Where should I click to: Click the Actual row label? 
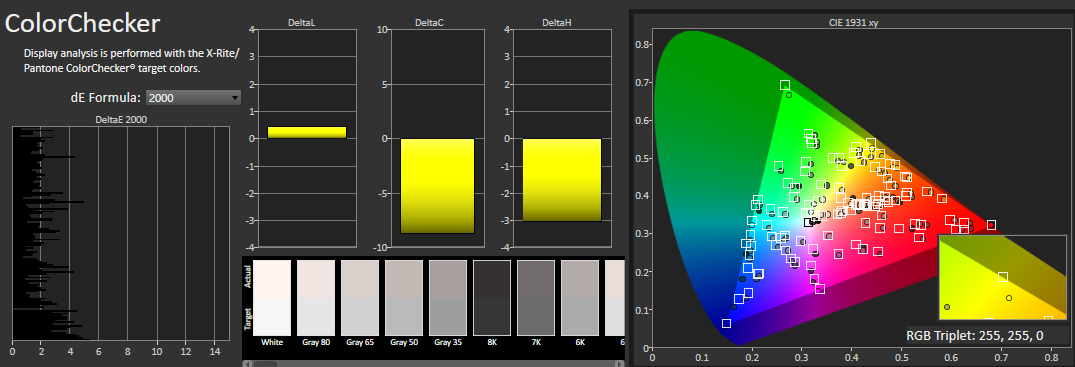click(247, 276)
